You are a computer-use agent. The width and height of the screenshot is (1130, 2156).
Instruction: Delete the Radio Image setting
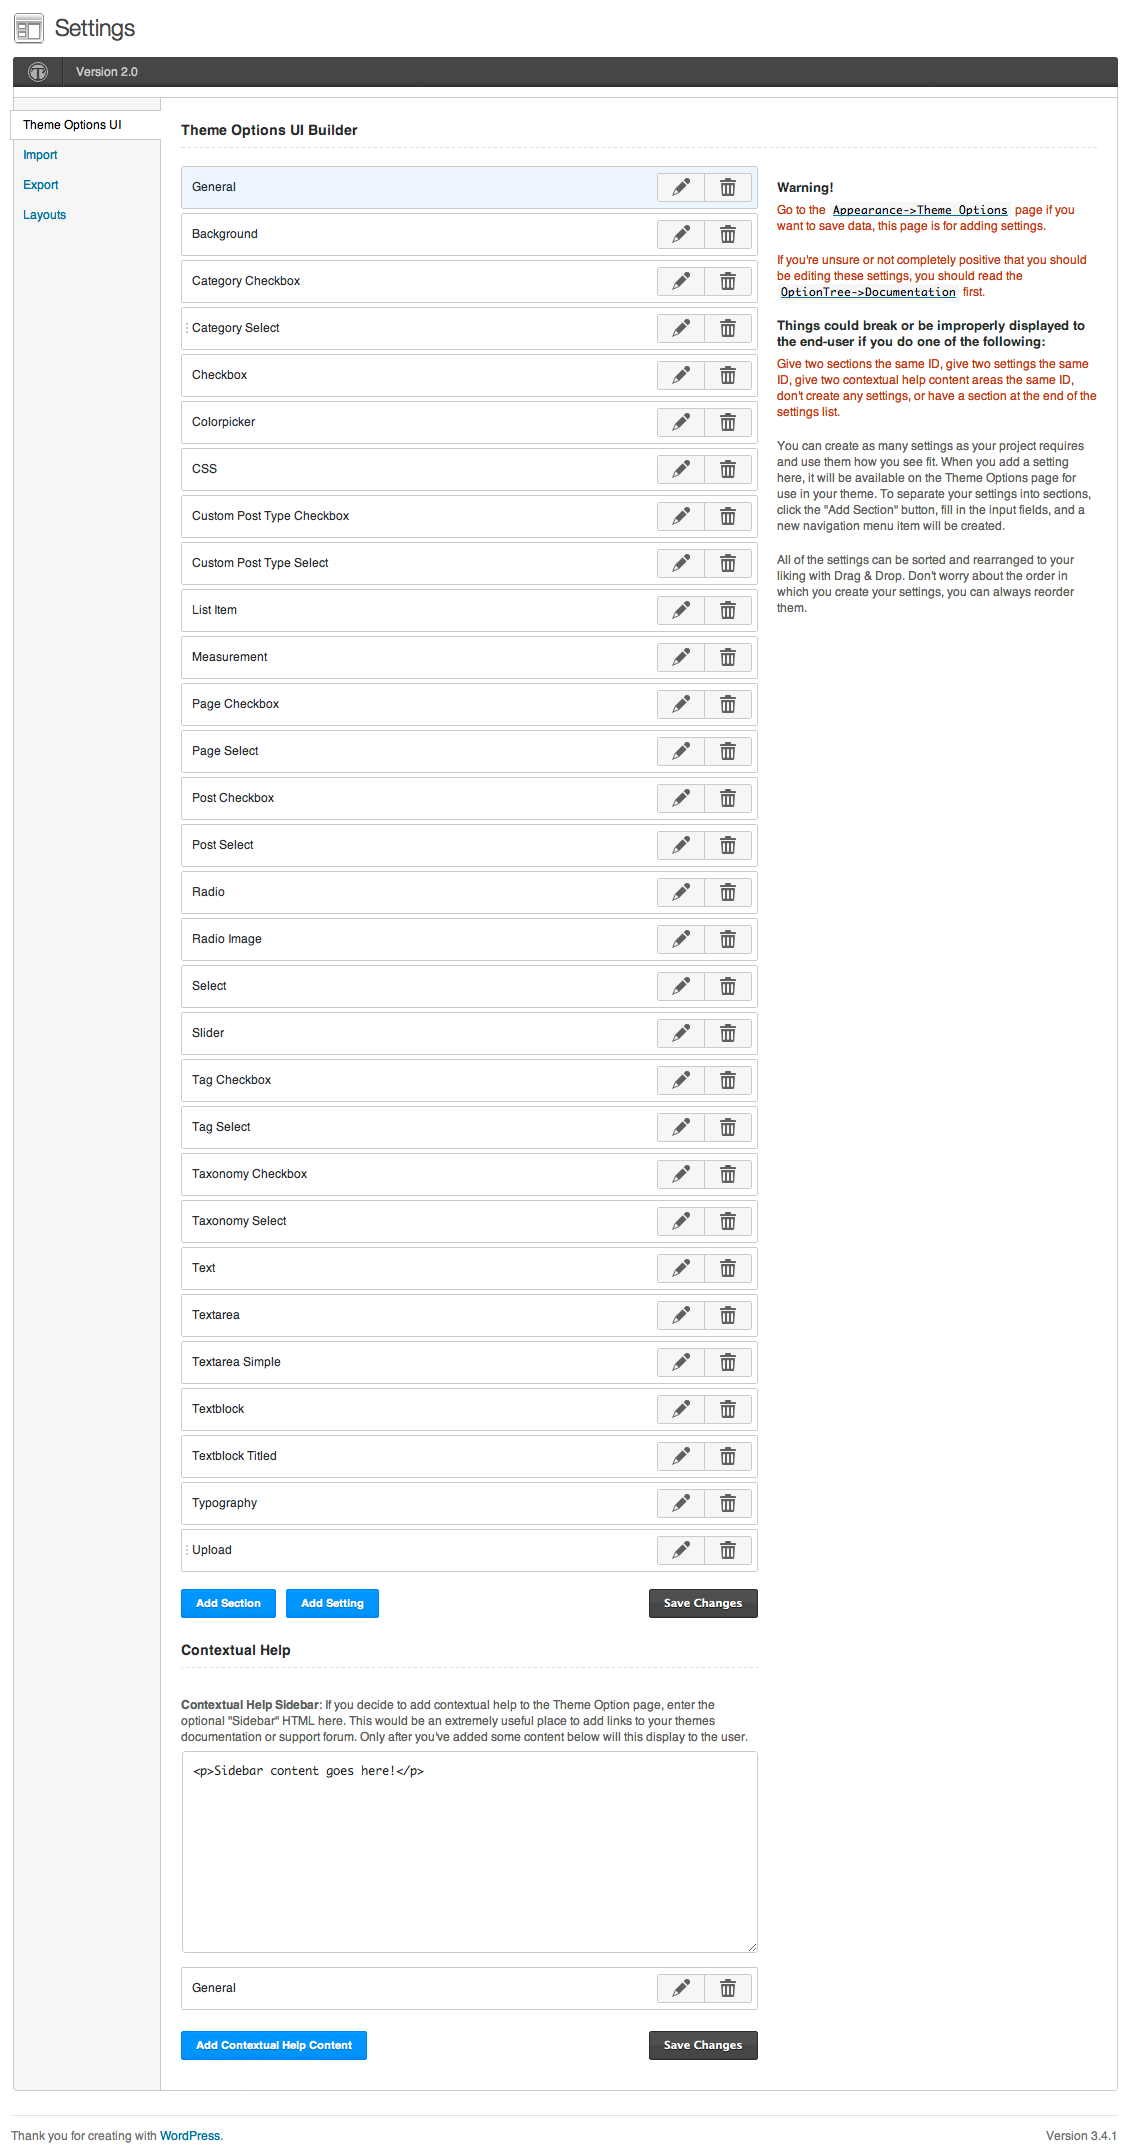[728, 939]
